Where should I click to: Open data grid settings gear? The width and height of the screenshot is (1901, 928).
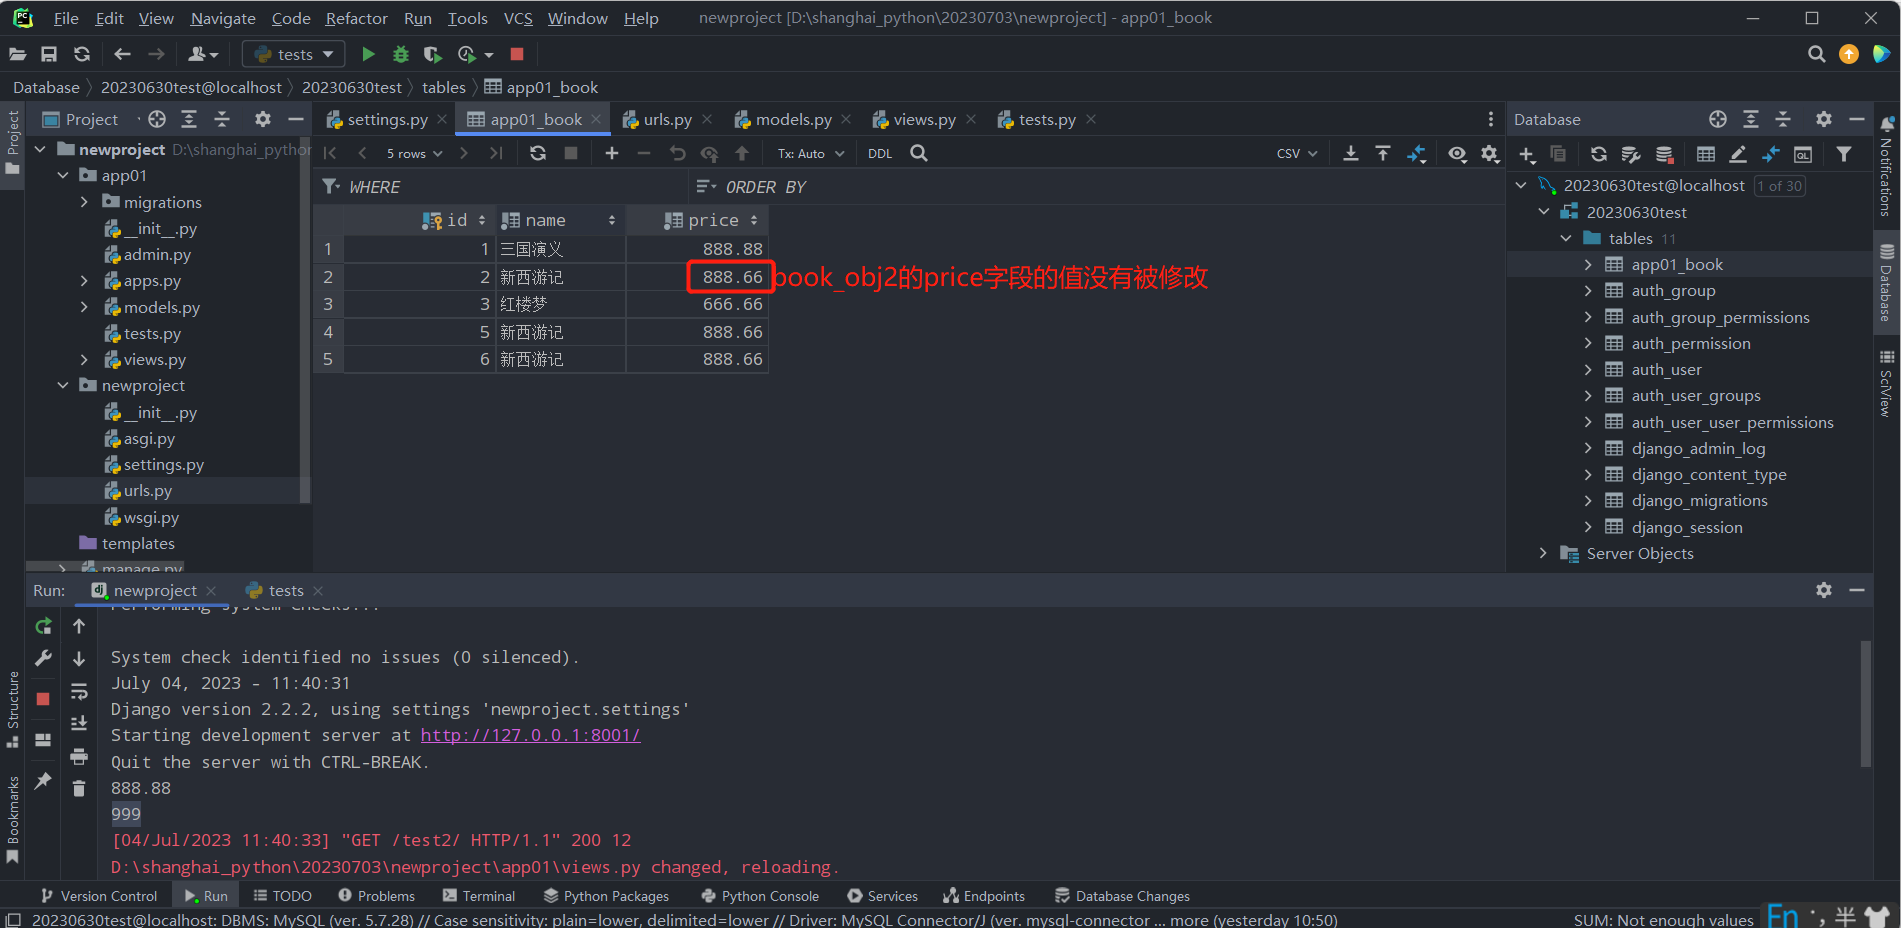[x=1490, y=153]
